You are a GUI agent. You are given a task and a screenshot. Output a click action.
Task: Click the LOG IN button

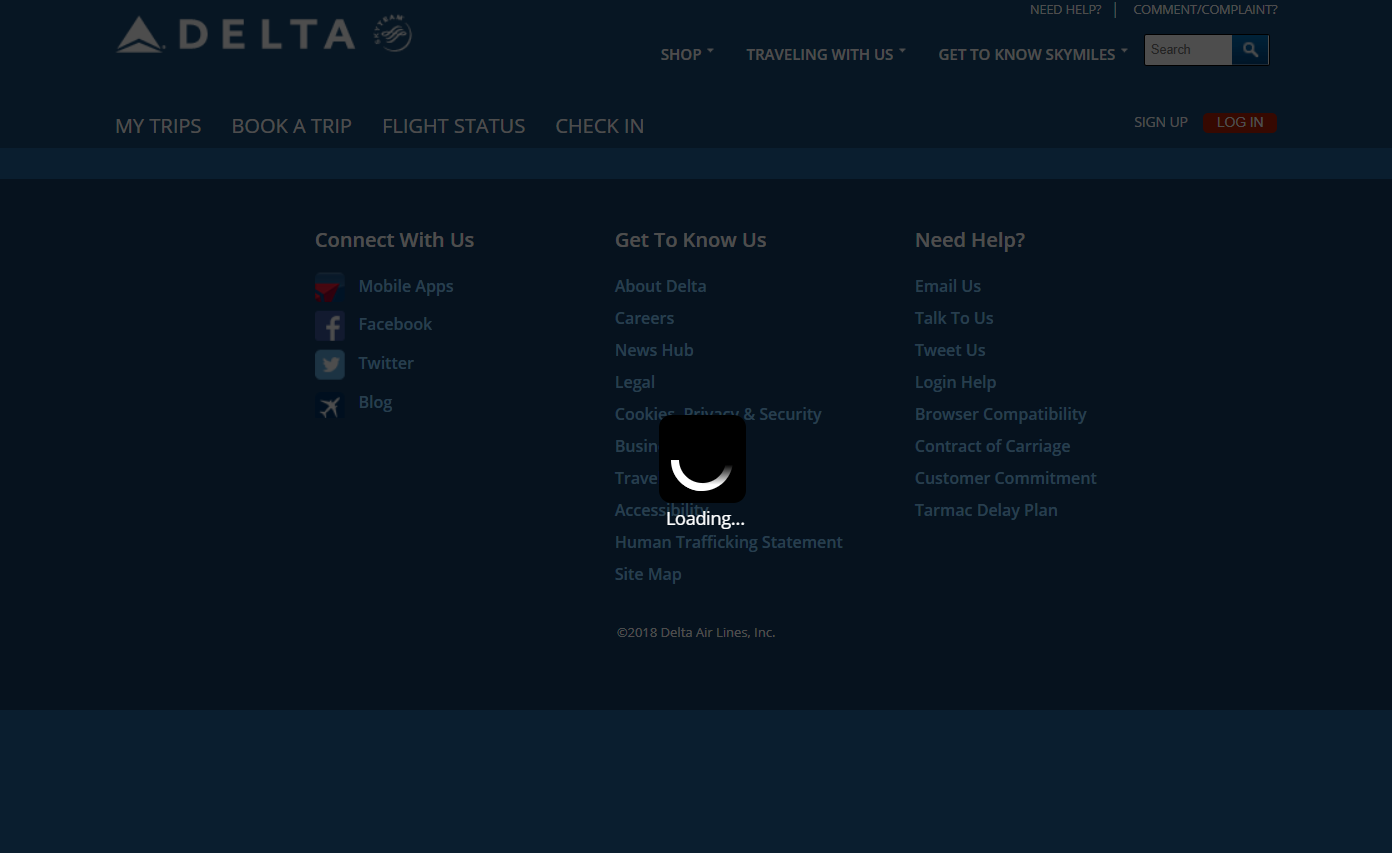1240,122
